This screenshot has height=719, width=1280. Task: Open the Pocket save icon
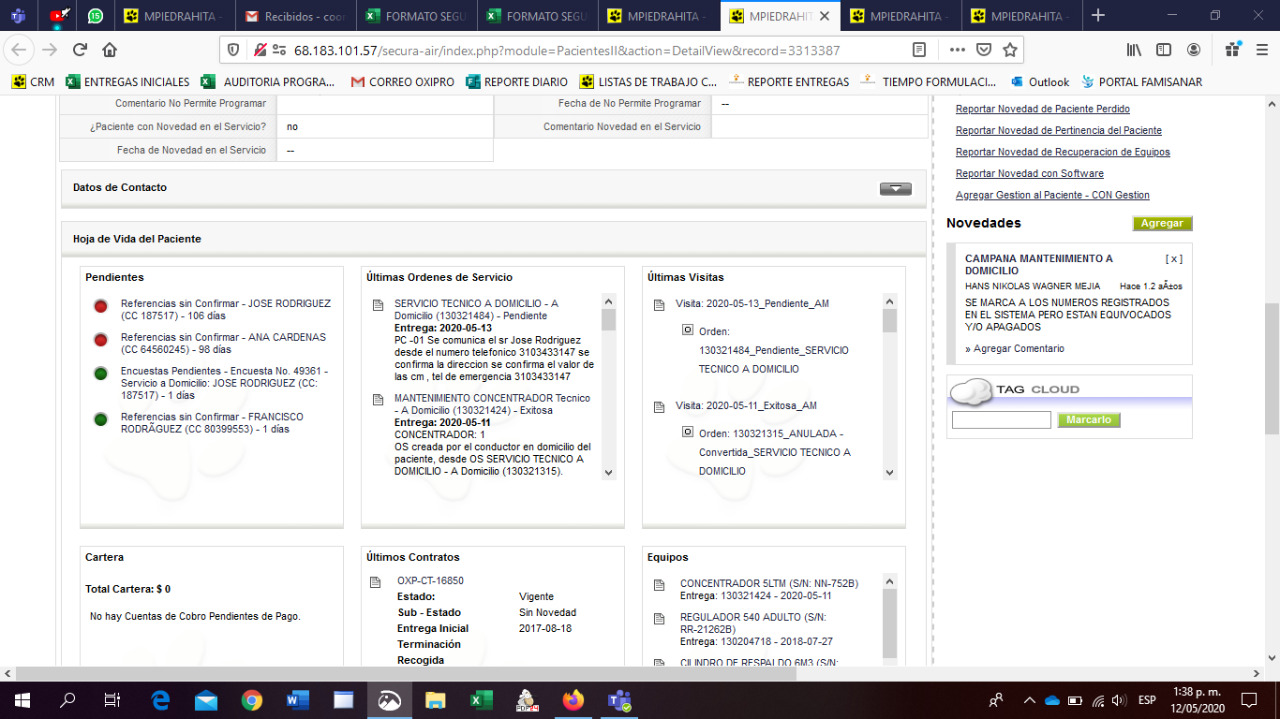[984, 50]
